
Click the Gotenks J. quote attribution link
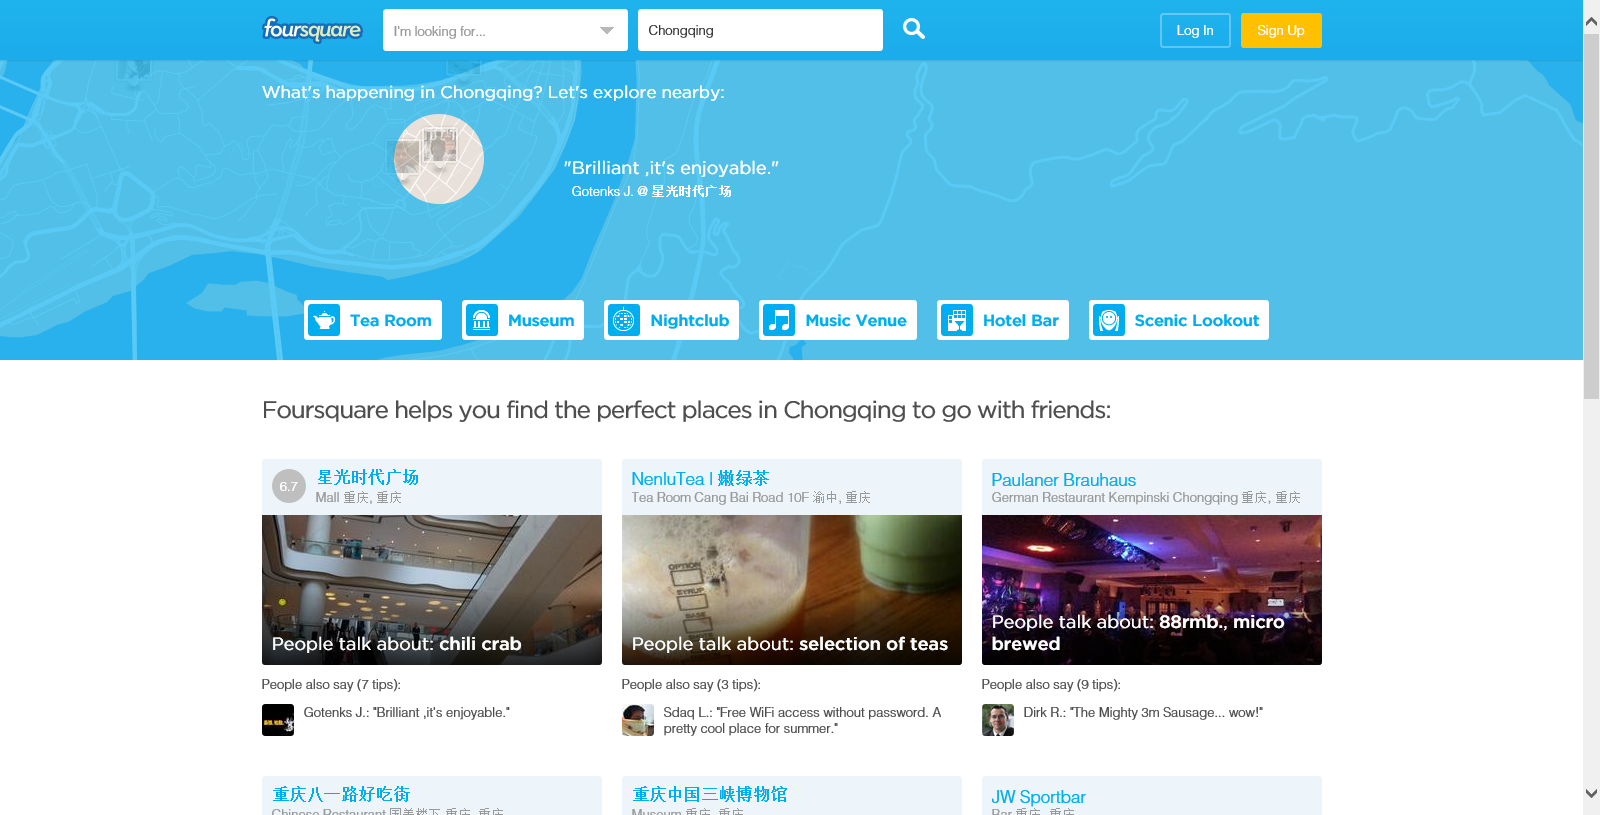tap(651, 191)
